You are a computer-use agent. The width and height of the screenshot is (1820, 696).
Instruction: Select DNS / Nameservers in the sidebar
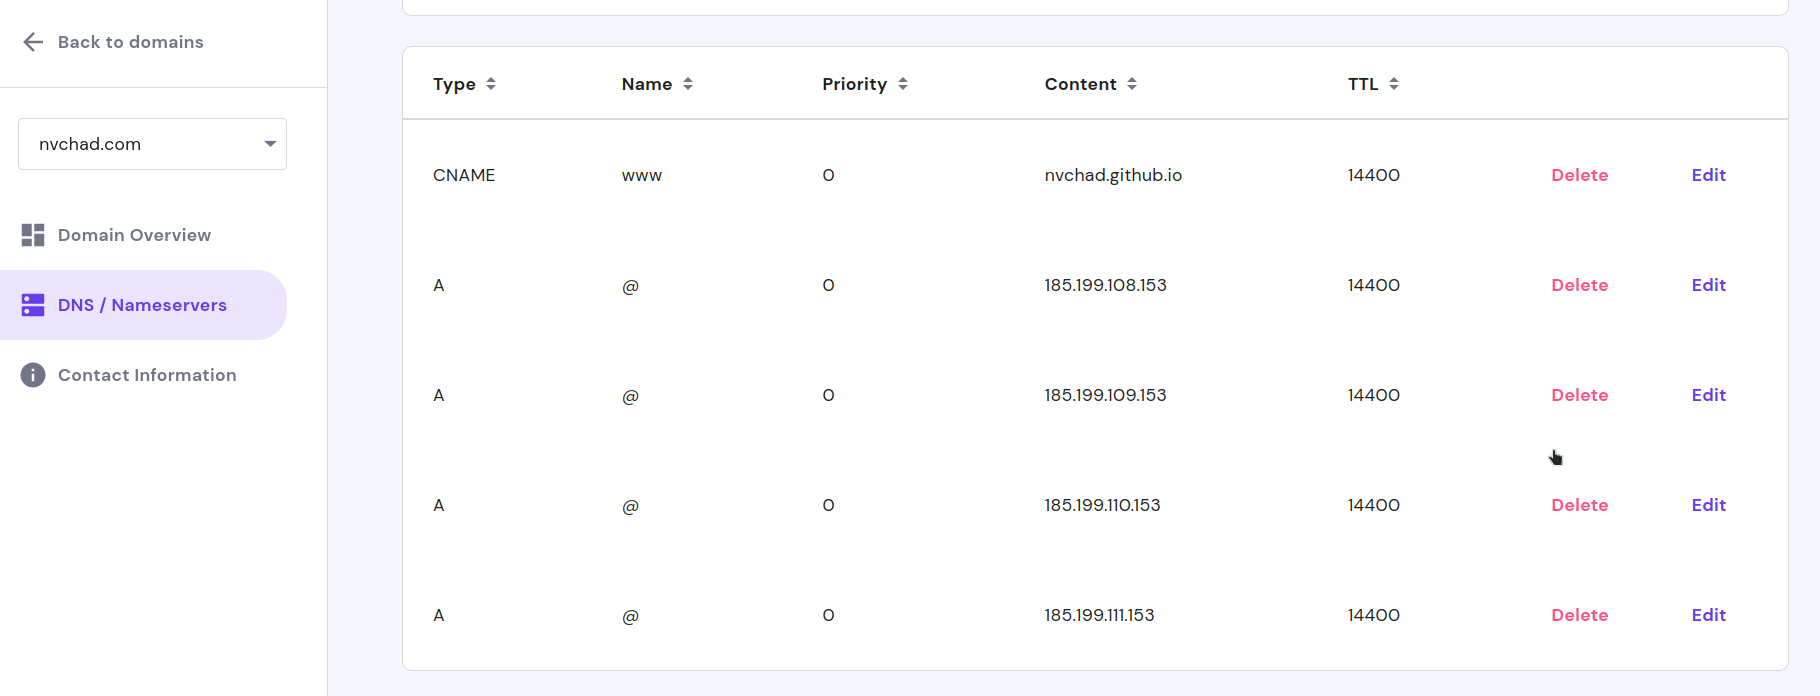pos(142,305)
